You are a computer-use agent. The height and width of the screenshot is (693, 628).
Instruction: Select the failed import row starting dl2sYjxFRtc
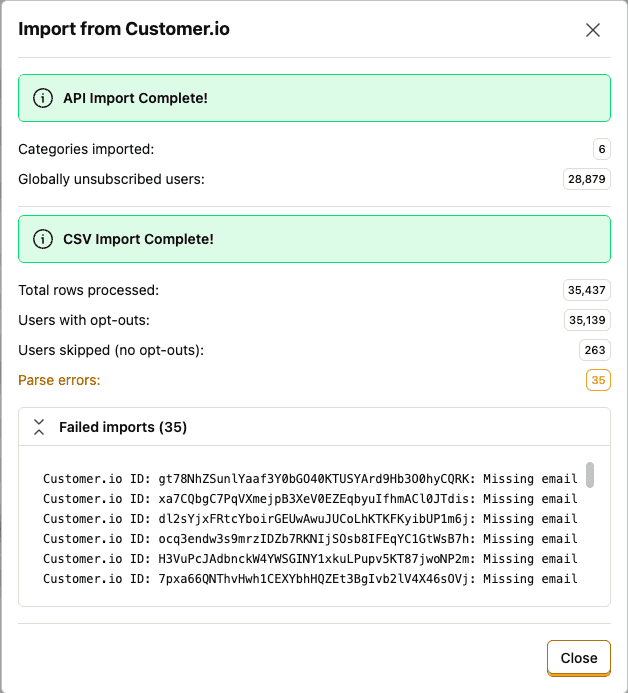click(x=310, y=518)
